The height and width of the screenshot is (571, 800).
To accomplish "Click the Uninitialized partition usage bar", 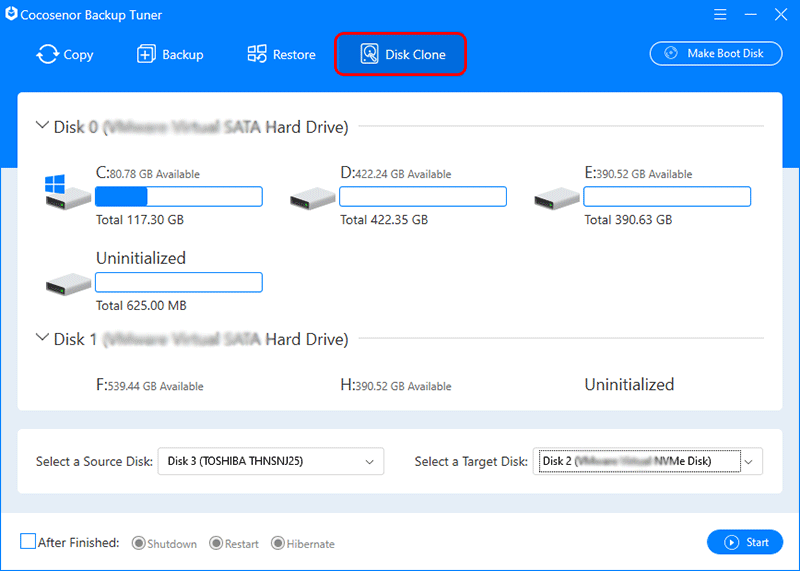I will [179, 282].
